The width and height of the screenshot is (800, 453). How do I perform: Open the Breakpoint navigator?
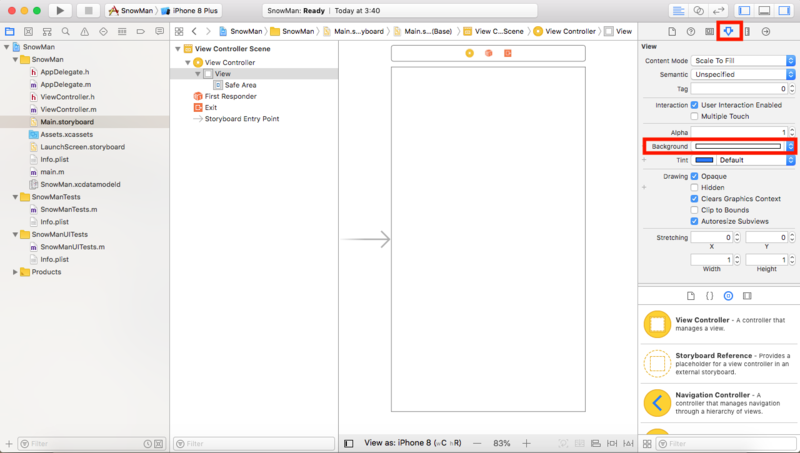(x=141, y=32)
